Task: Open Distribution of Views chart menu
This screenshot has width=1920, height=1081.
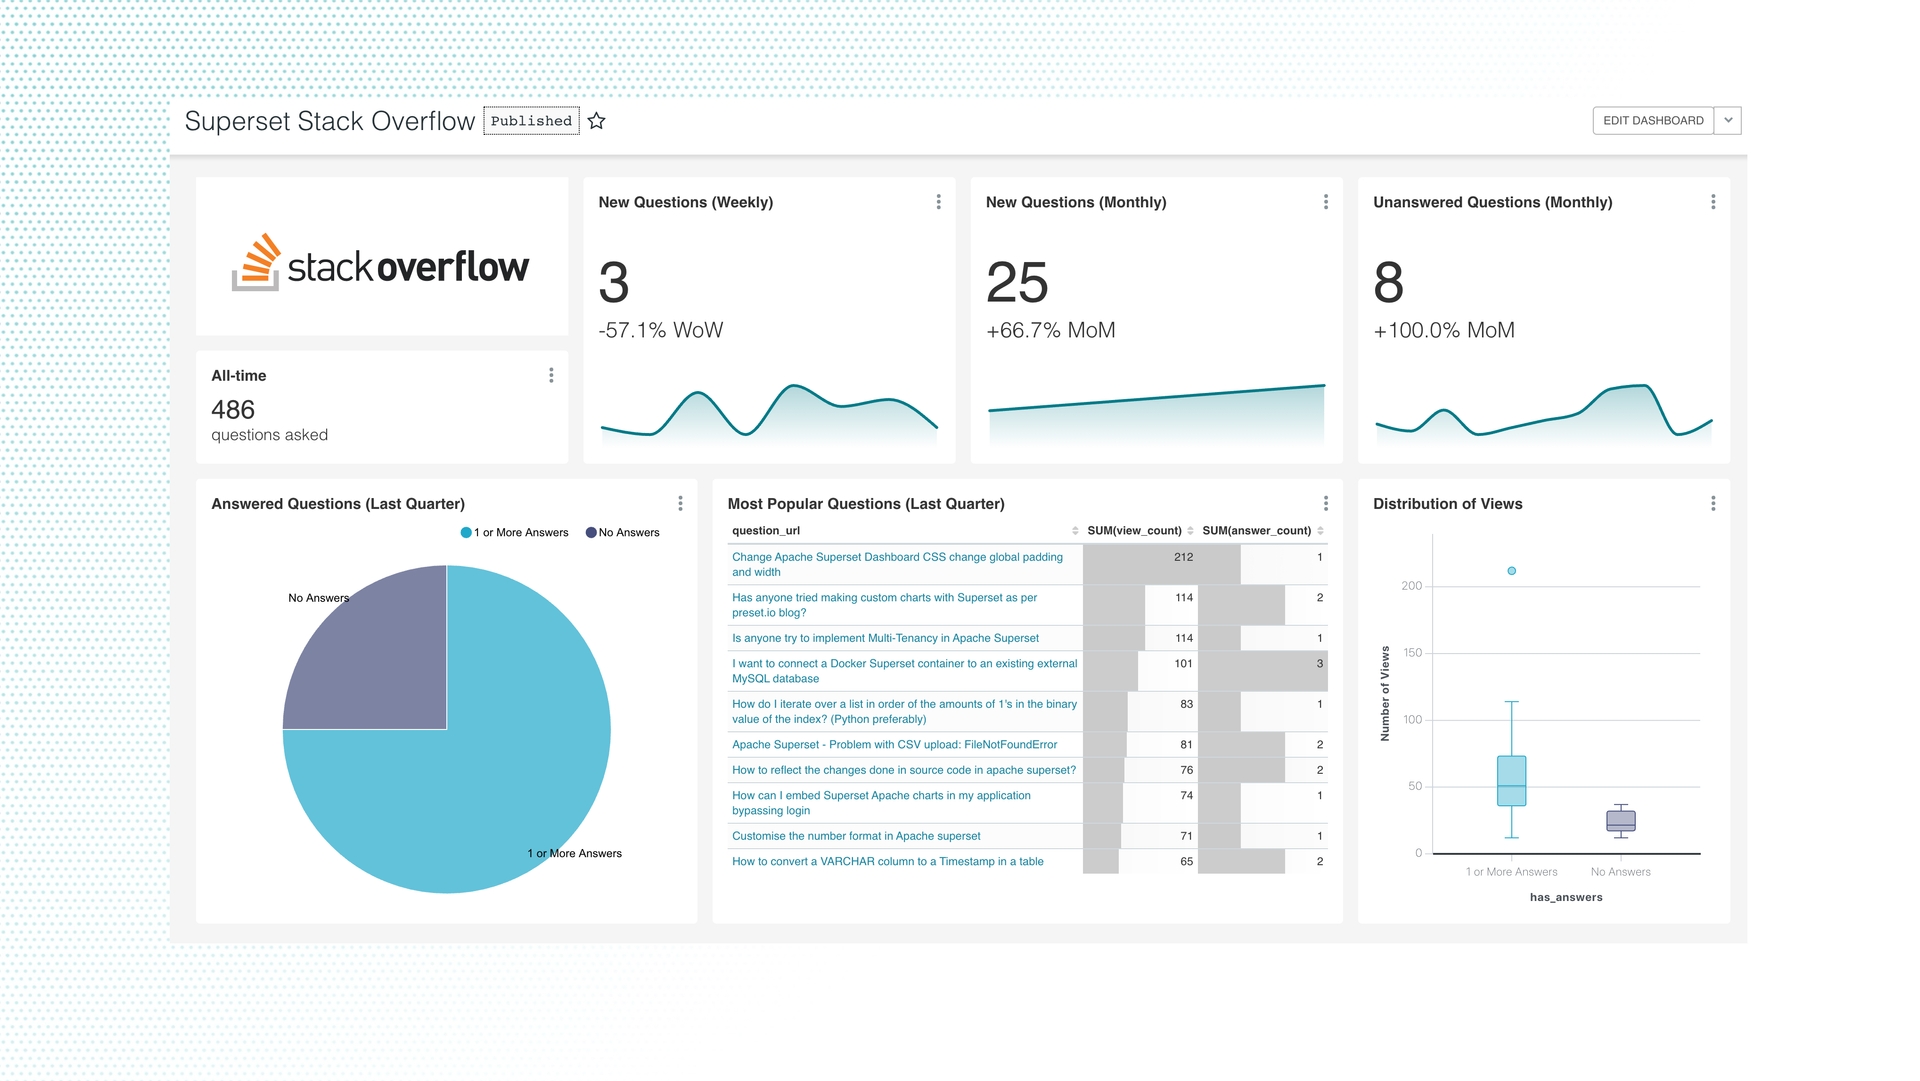Action: click(1713, 503)
